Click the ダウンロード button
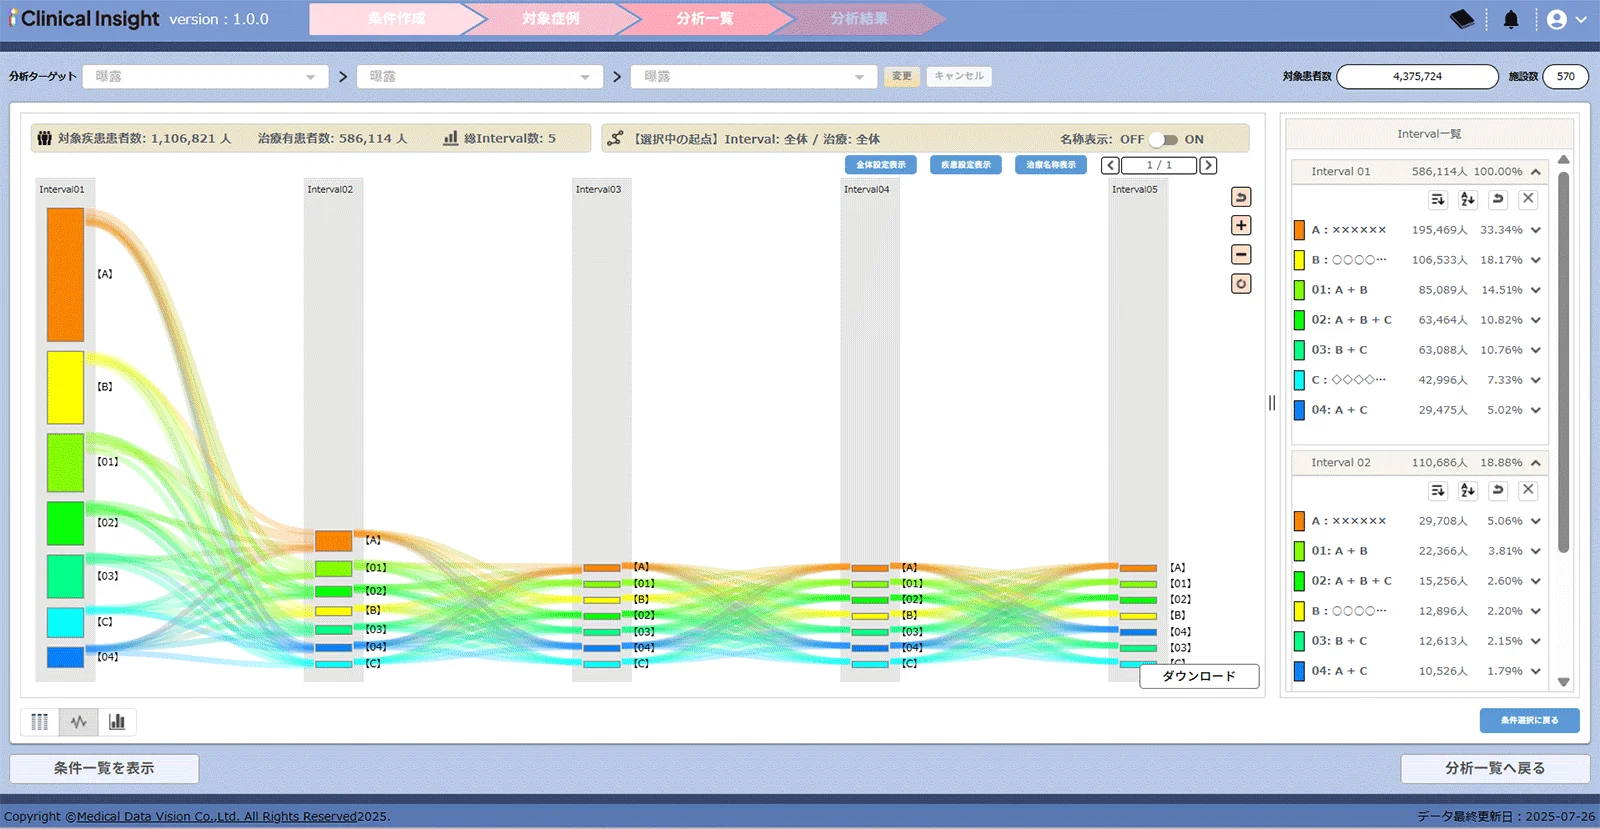The height and width of the screenshot is (829, 1600). coord(1199,677)
